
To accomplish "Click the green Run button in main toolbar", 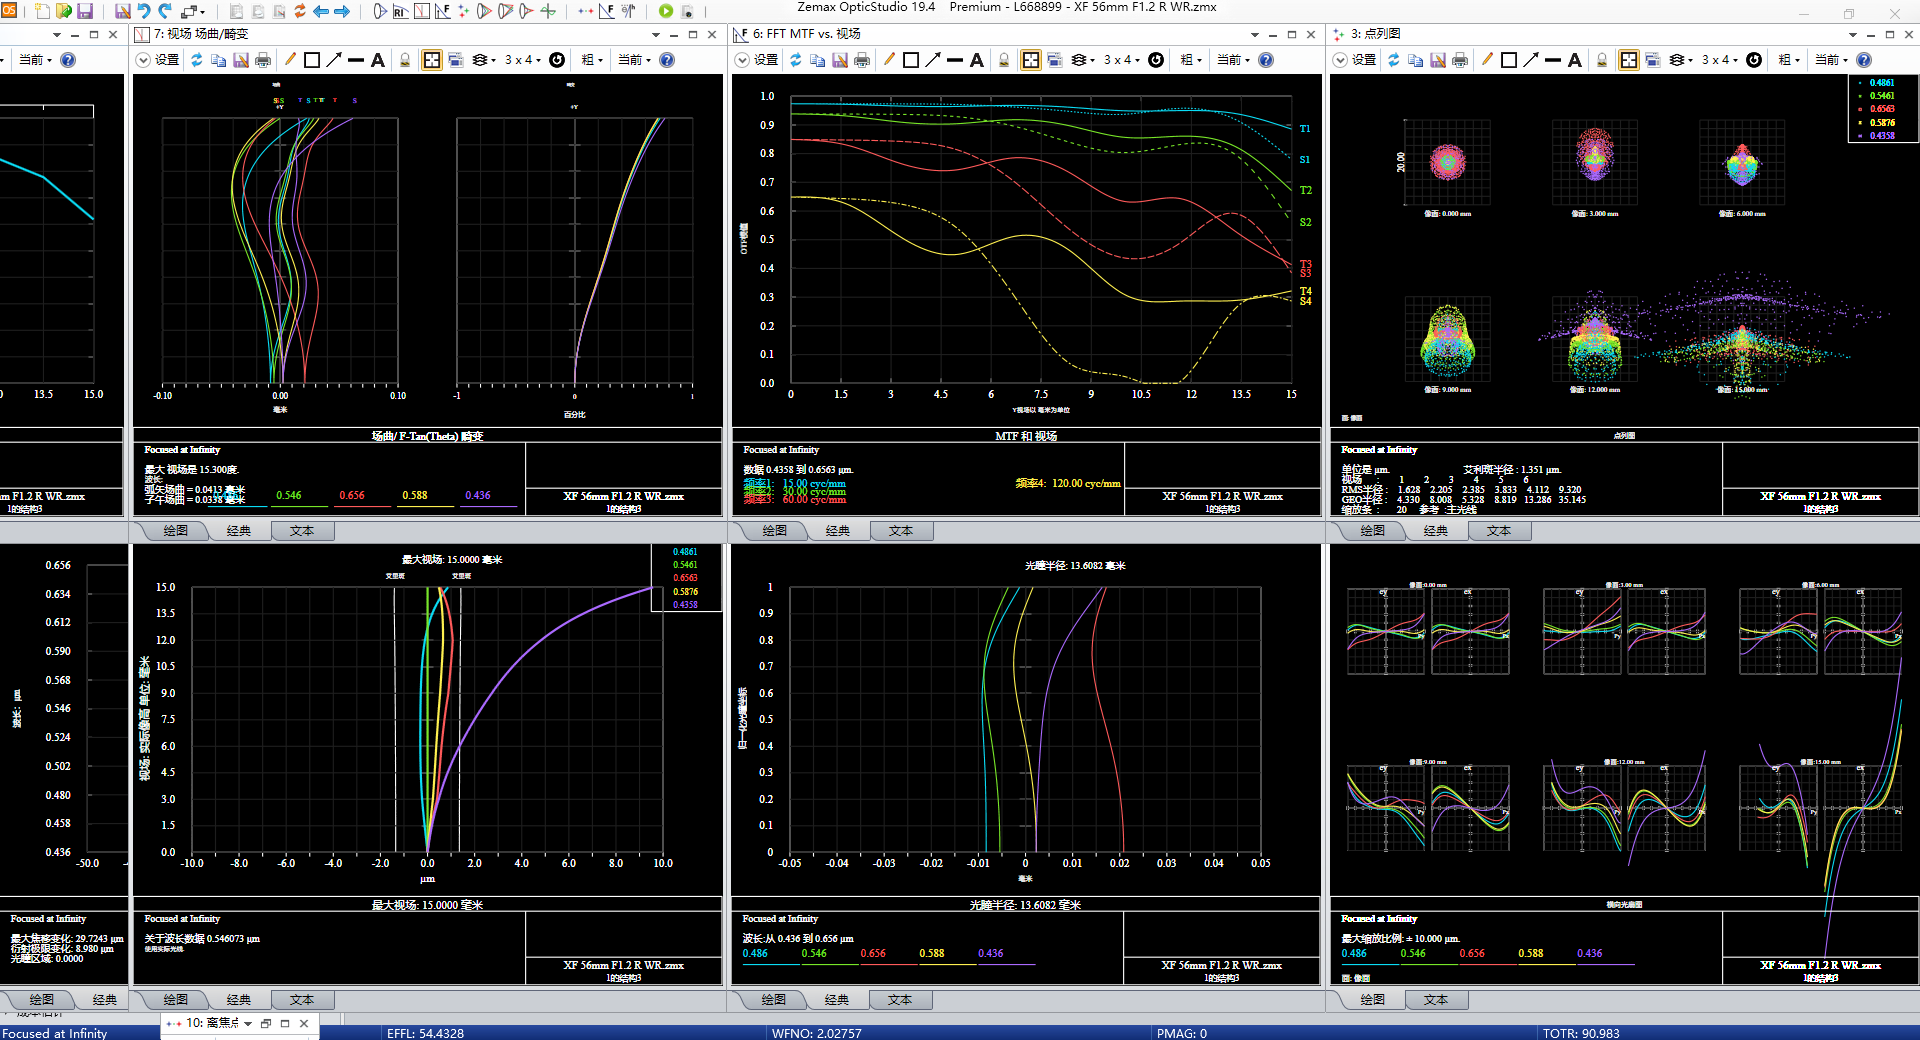I will pos(665,11).
